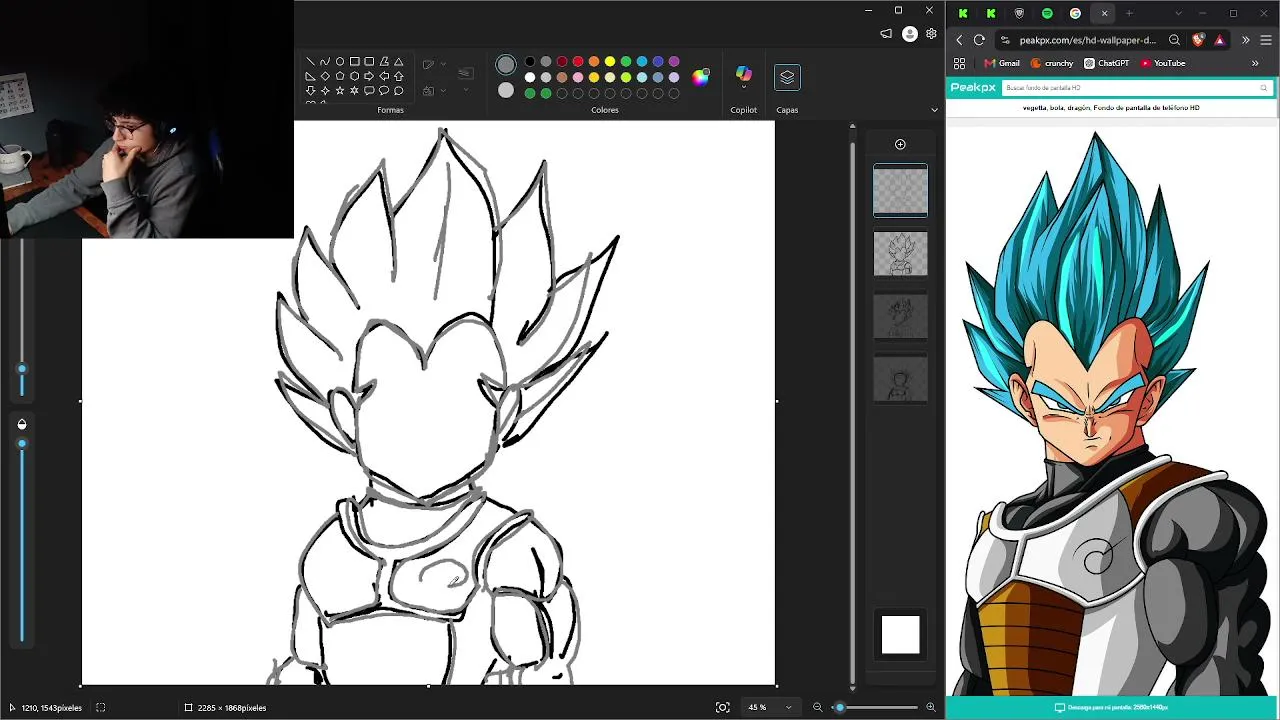Reload the peakpx page

[x=979, y=40]
